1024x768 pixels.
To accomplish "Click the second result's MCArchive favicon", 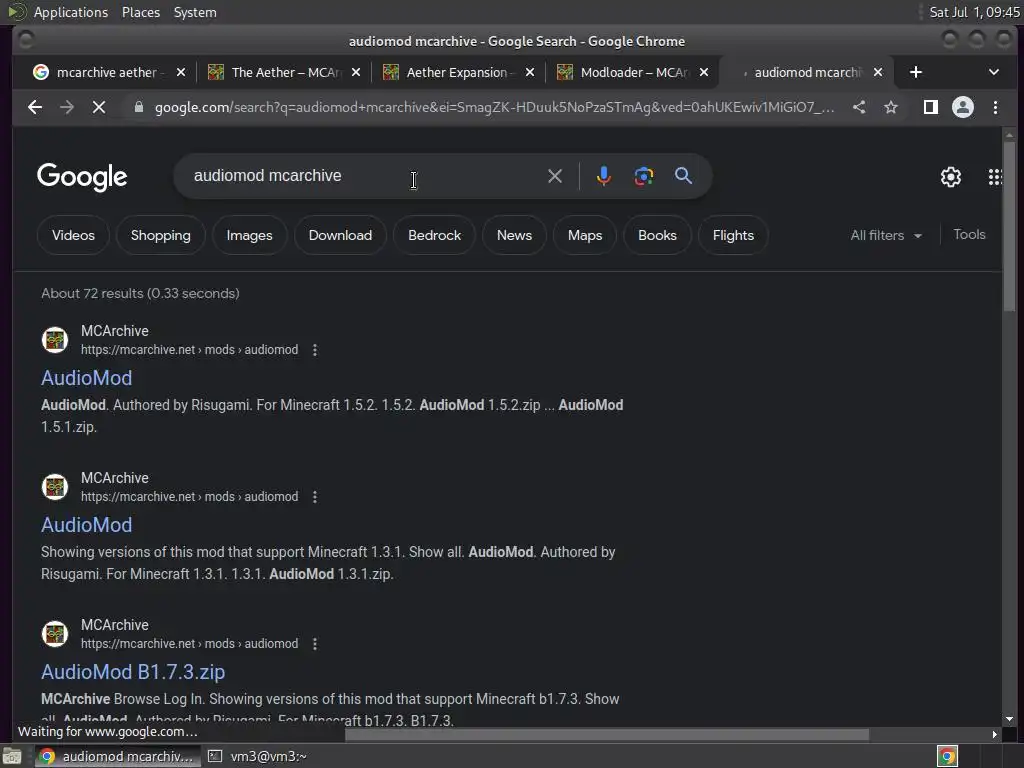I will tap(55, 487).
